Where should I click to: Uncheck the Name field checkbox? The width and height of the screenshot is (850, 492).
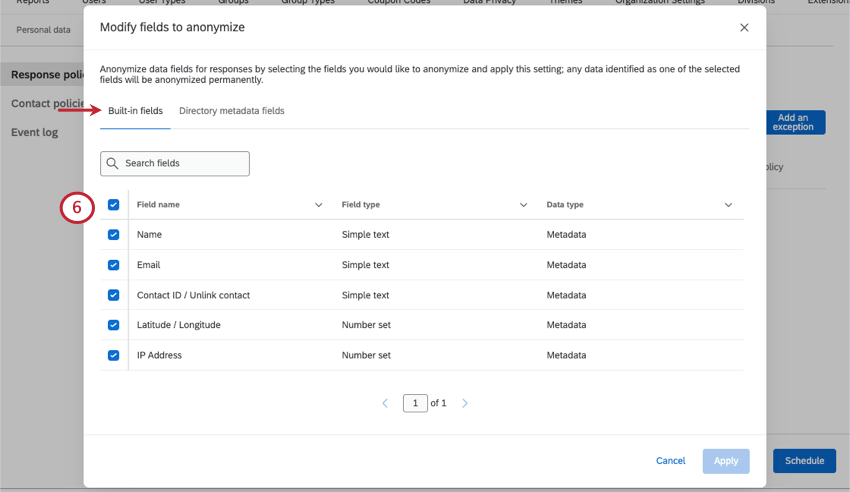113,235
